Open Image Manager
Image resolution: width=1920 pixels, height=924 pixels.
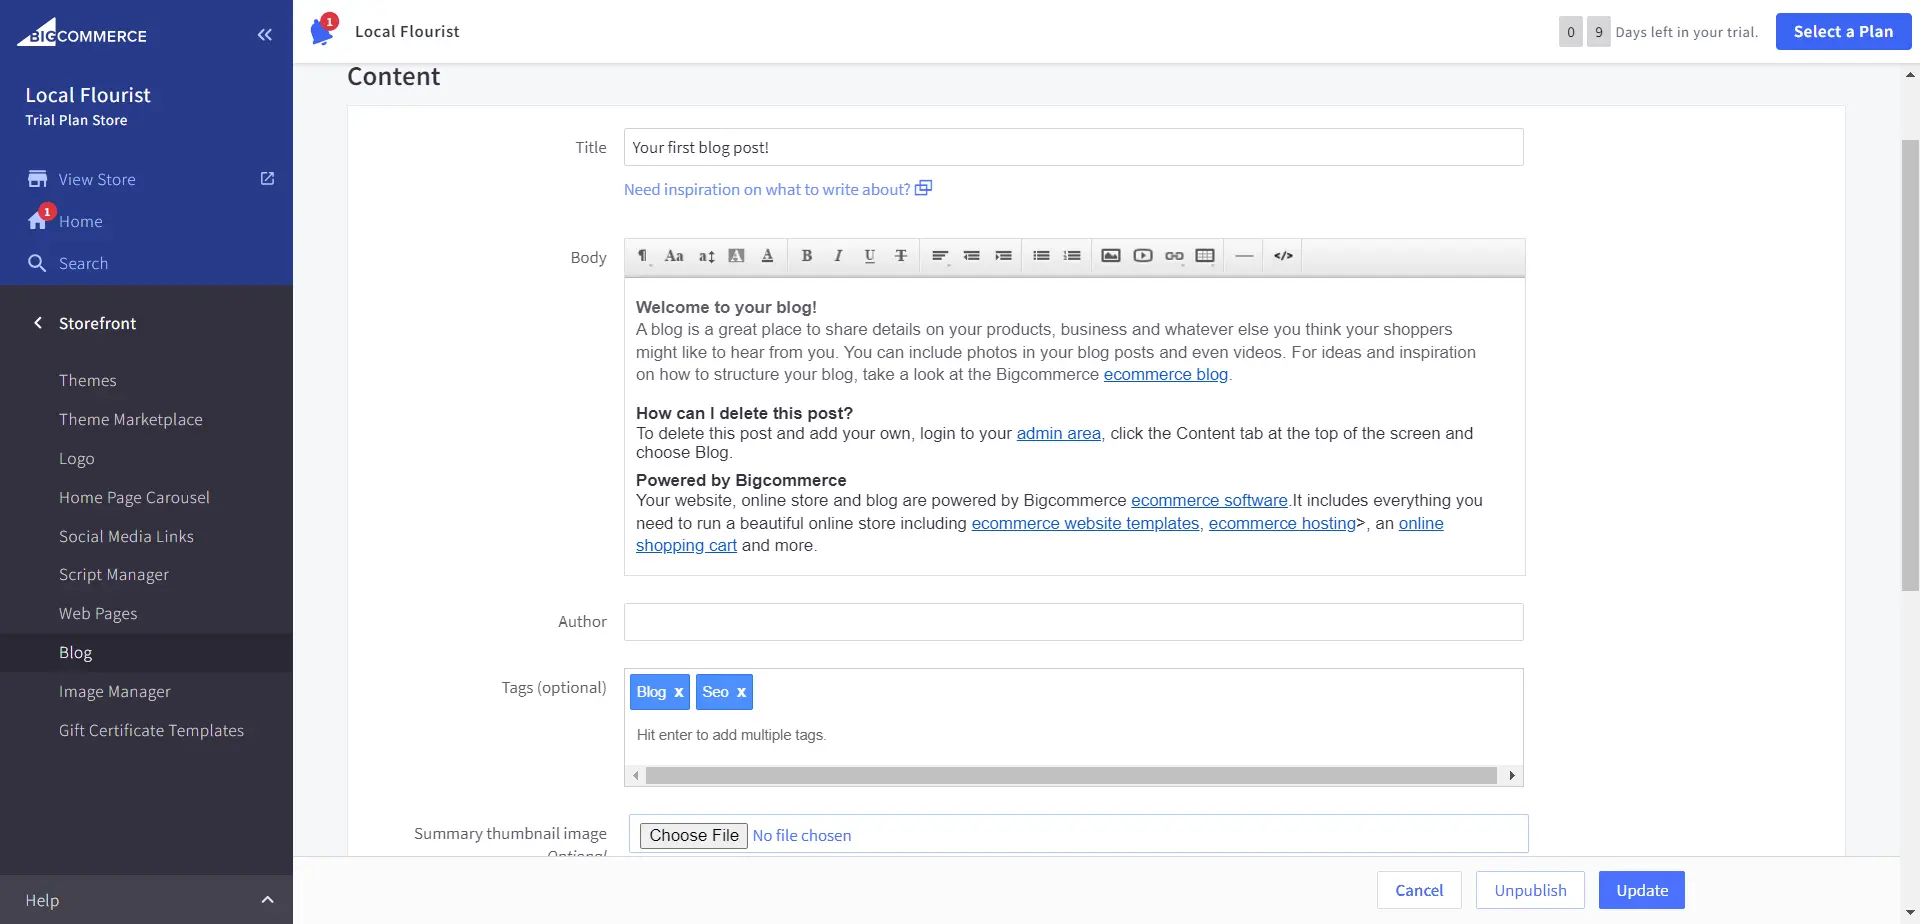(x=115, y=692)
